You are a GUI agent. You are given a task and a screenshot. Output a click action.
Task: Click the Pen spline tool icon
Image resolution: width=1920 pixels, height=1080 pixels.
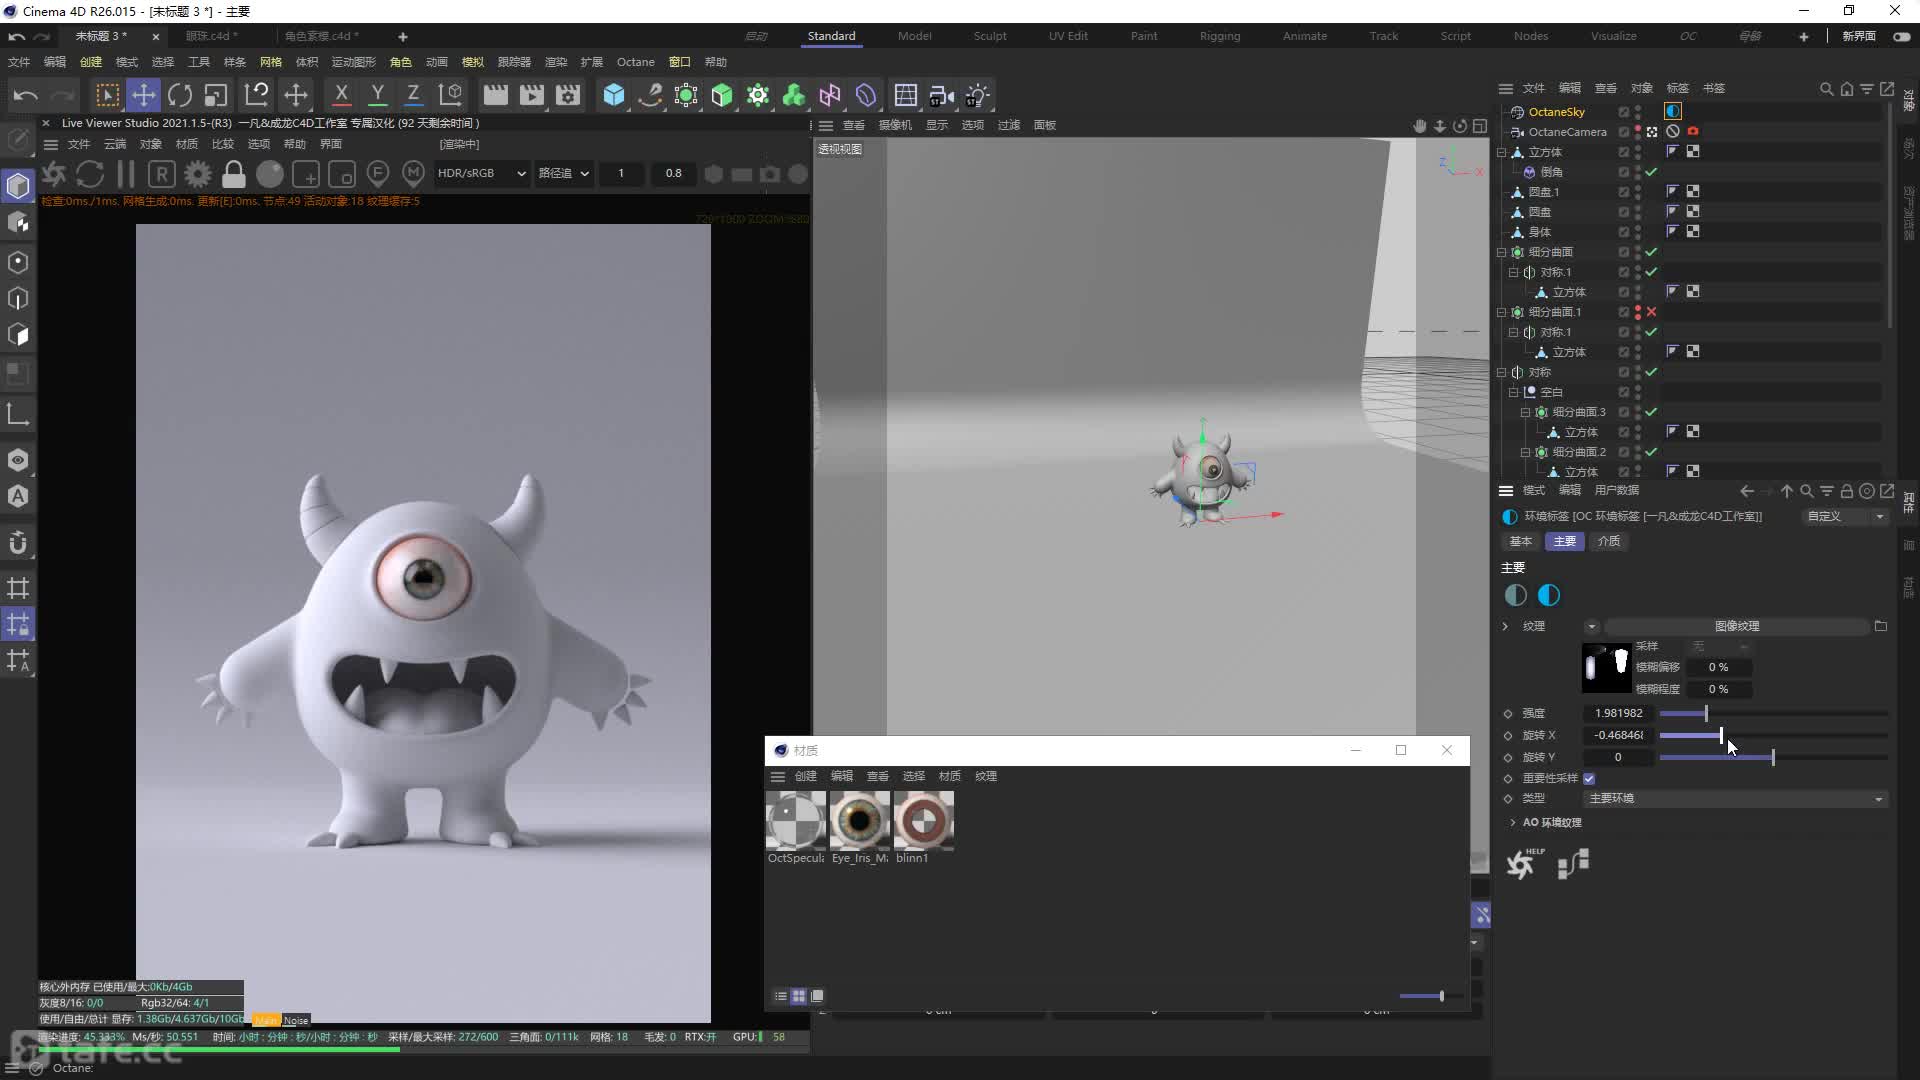click(x=650, y=95)
